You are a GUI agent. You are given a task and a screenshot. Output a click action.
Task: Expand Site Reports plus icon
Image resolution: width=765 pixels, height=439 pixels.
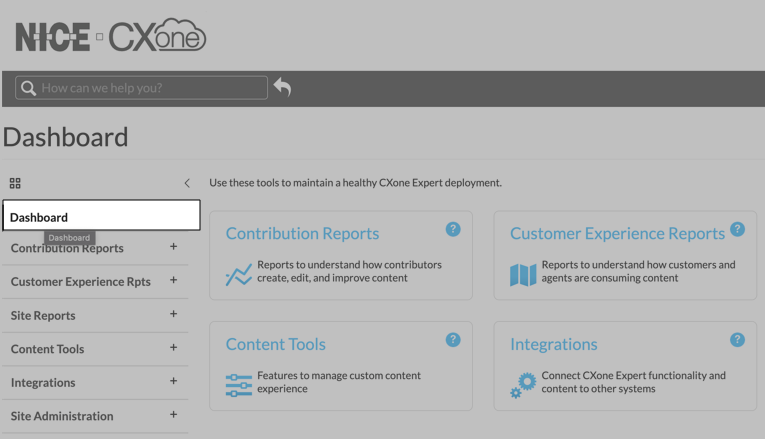coord(173,314)
